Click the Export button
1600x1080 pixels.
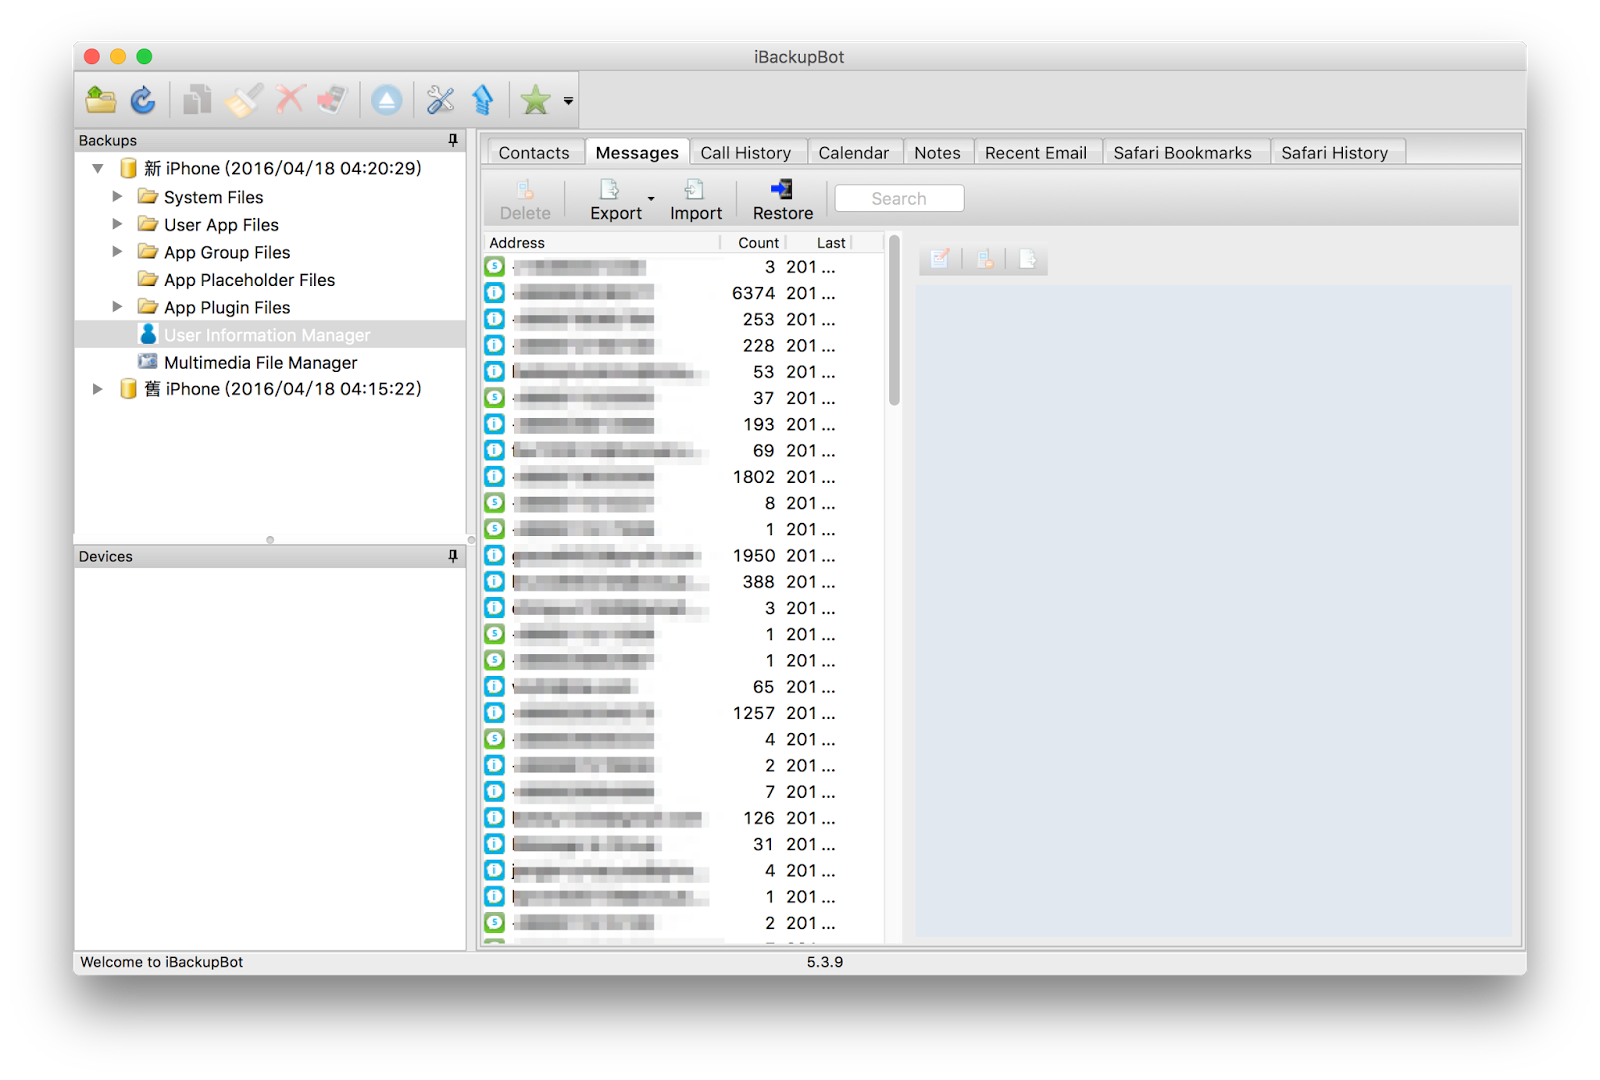tap(616, 200)
